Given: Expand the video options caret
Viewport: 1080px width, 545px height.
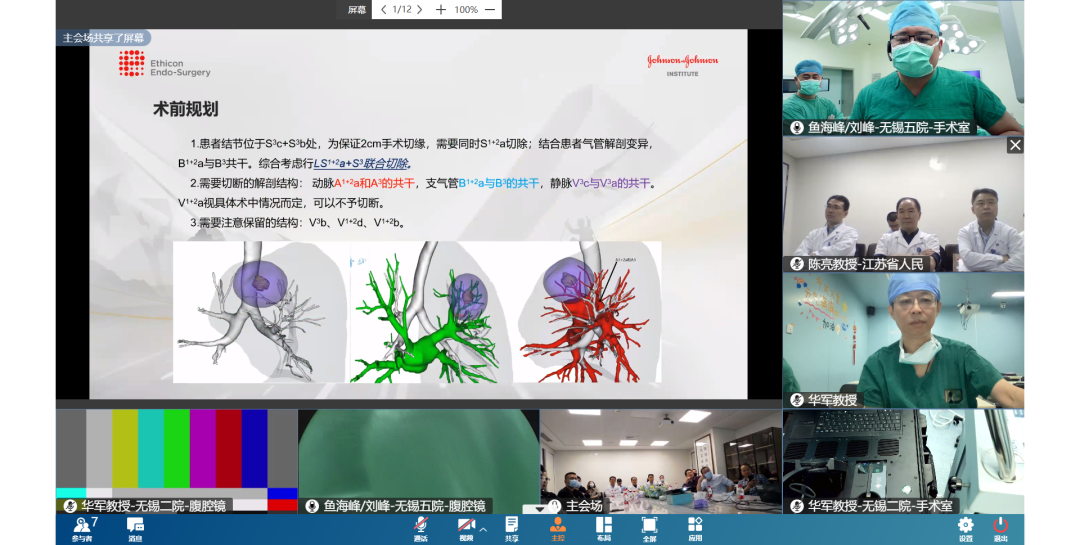Looking at the screenshot, I should 484,529.
